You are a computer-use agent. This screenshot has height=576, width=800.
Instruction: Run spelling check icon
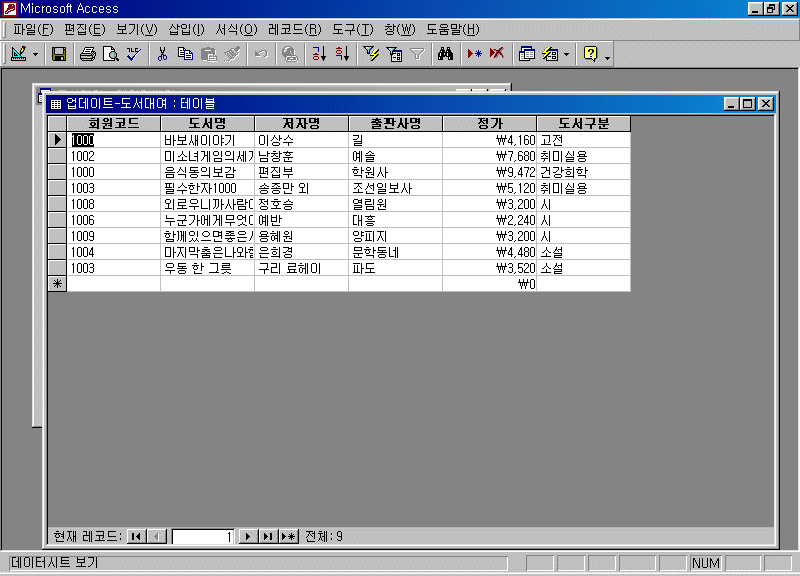pos(134,54)
